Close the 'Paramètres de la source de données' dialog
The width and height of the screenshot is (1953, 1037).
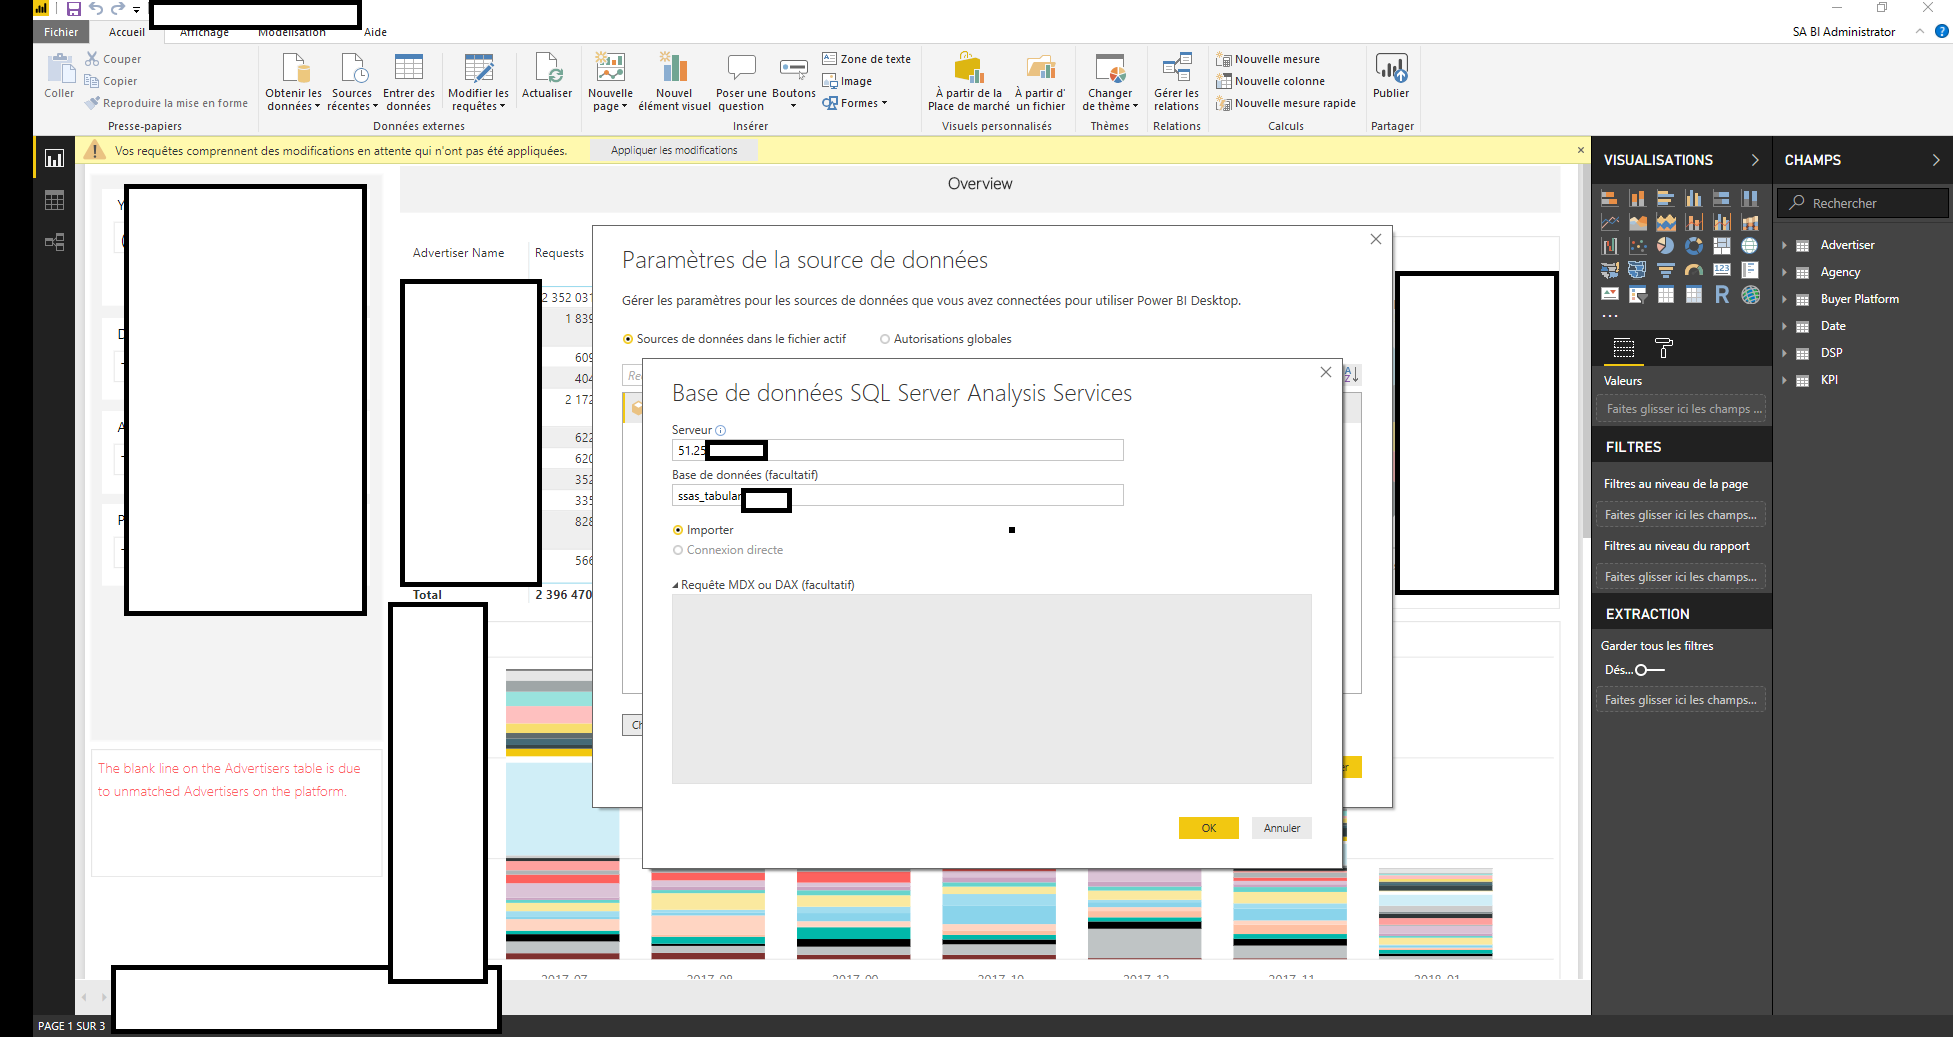(x=1376, y=239)
